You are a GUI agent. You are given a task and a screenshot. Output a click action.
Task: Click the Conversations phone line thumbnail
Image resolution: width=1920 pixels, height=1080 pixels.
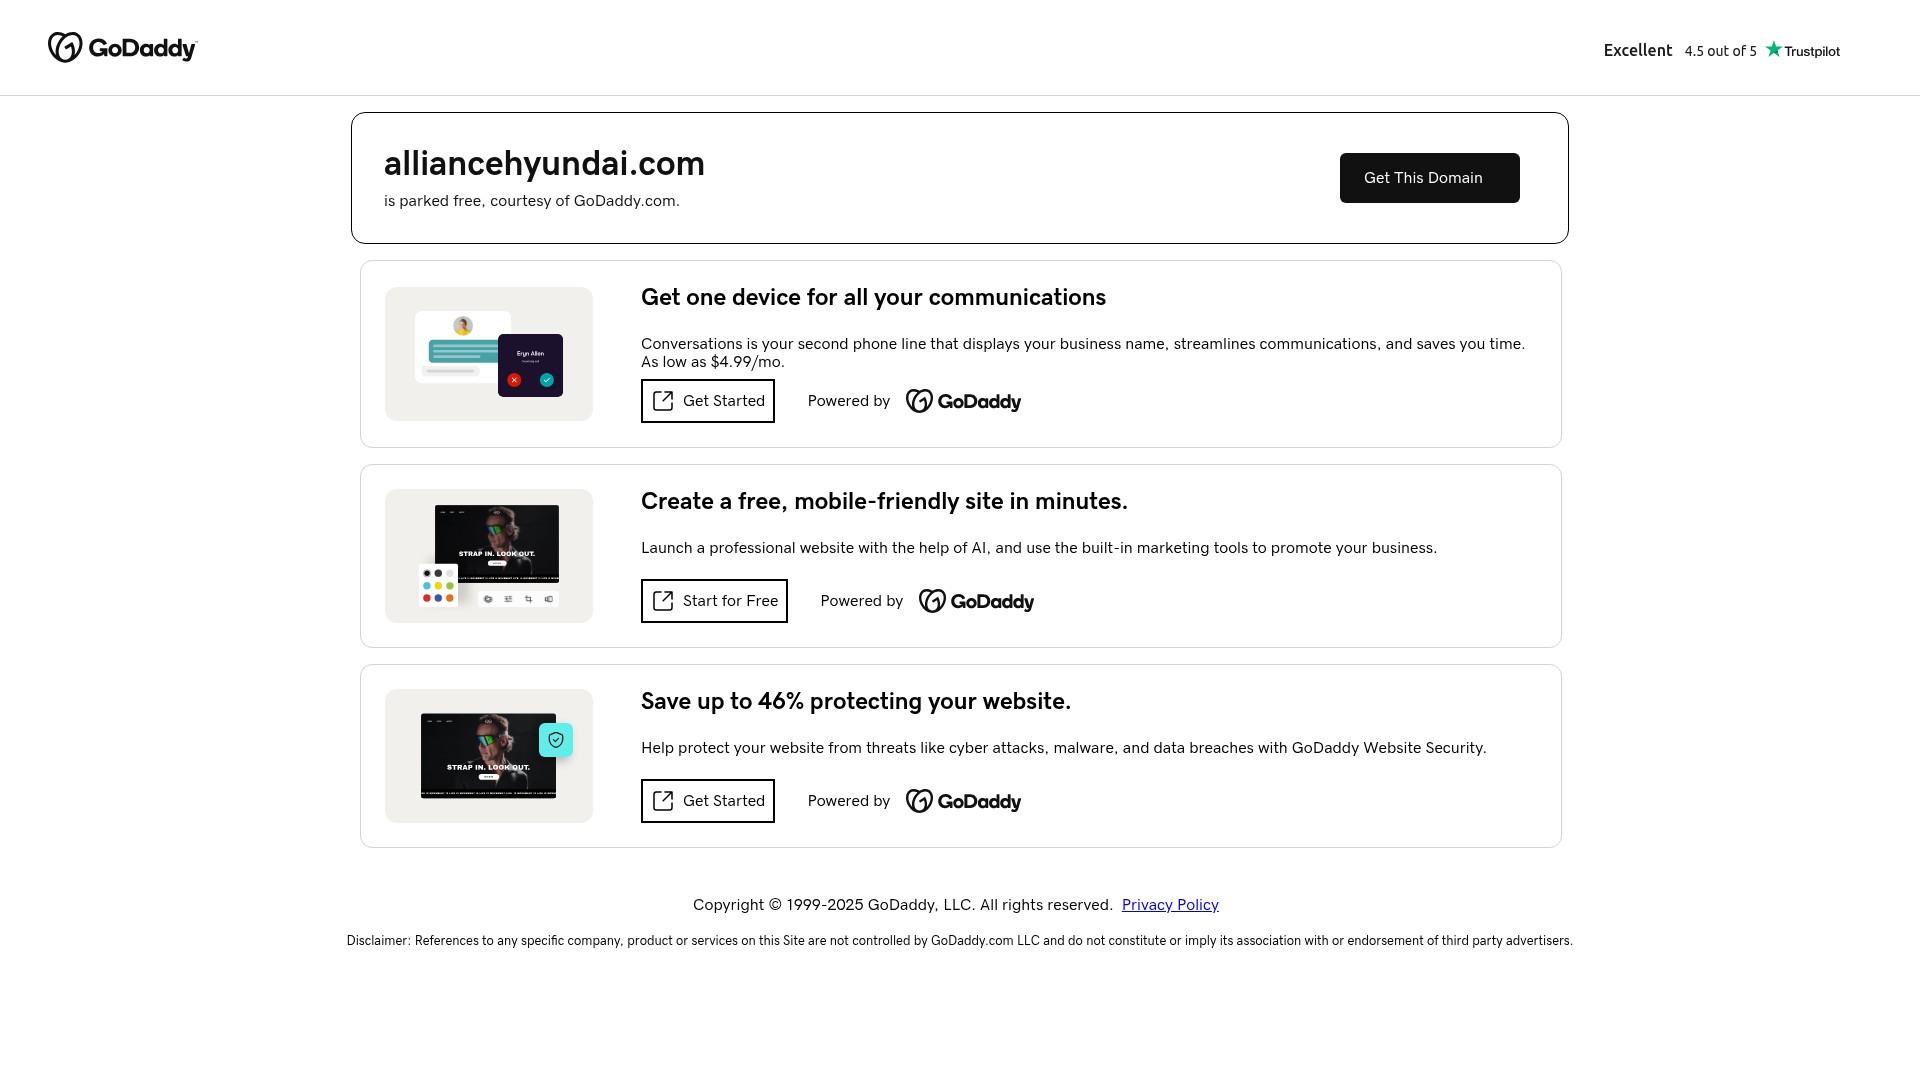[489, 354]
